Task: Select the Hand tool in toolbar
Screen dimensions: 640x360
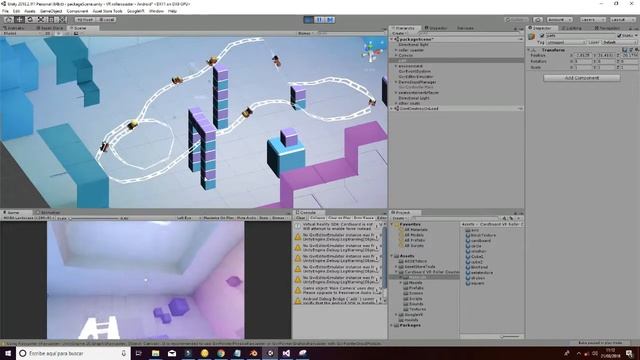Action: point(9,20)
